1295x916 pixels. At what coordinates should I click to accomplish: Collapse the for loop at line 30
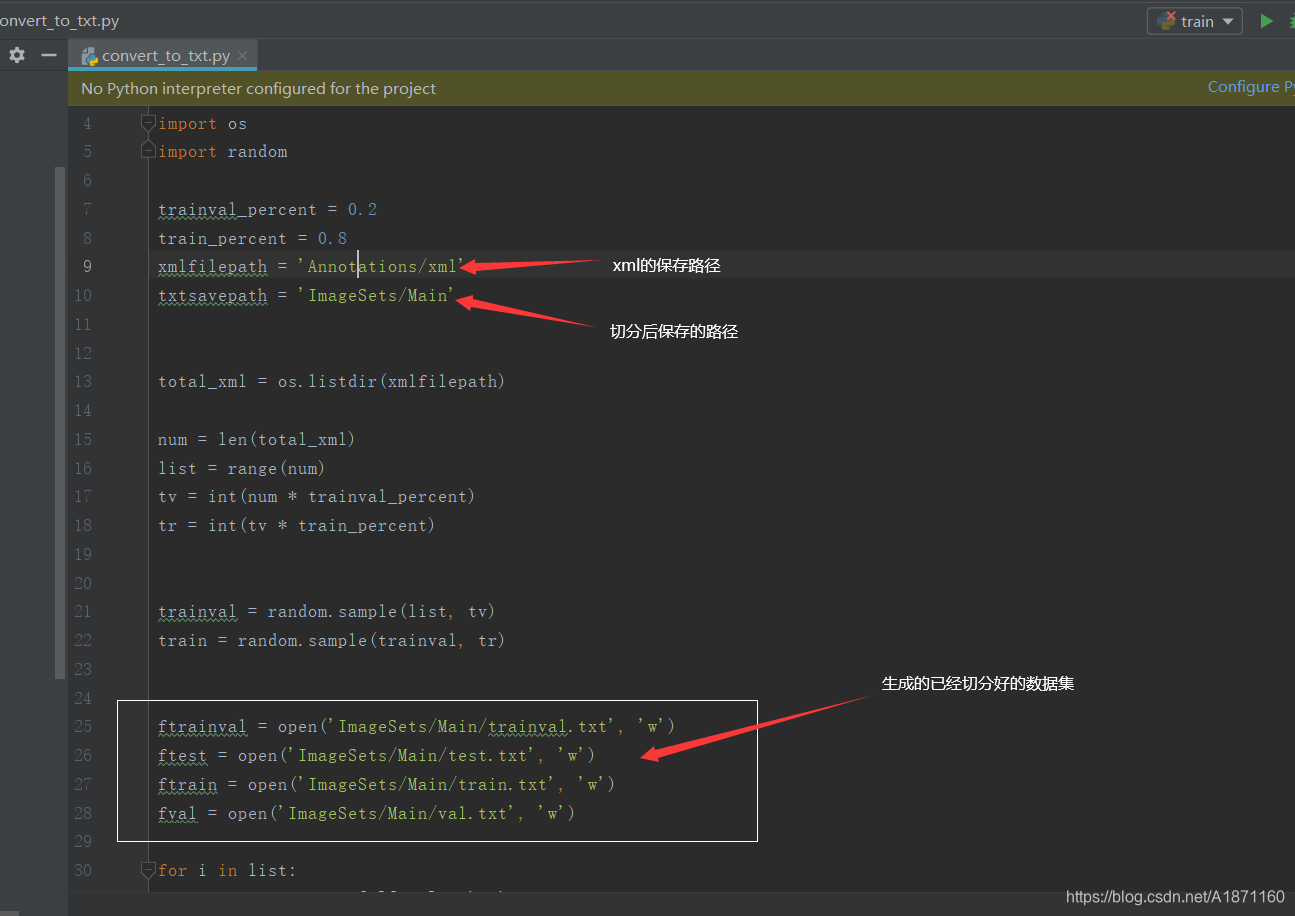(148, 870)
